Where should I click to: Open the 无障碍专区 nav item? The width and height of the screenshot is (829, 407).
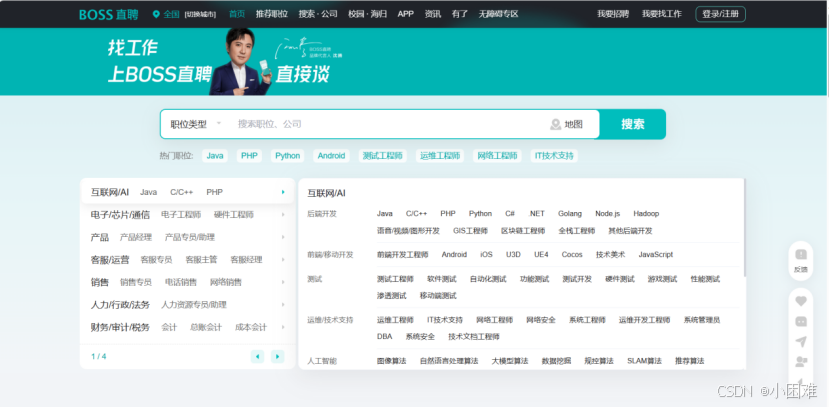(499, 14)
